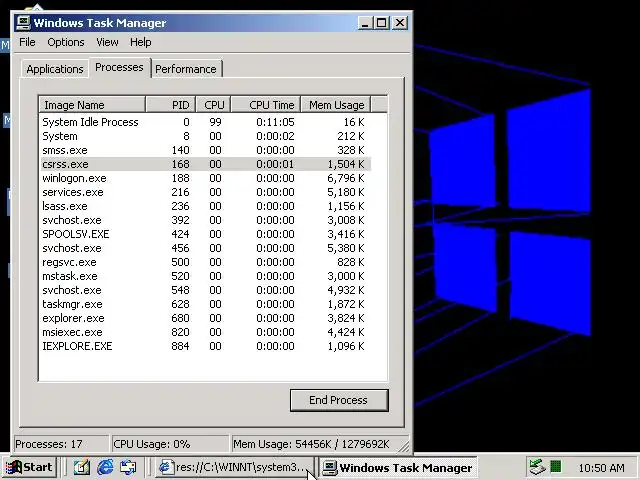Launch Outlook Express from quick launch
Viewport: 640px width, 480px height.
point(128,467)
